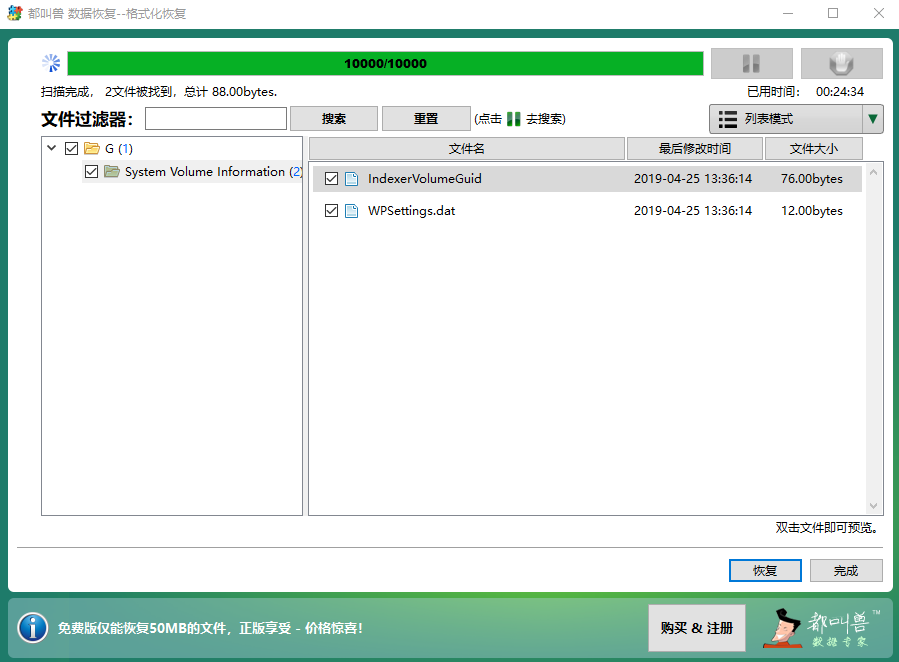Uncheck the WPSettings.dat file checkbox
The width and height of the screenshot is (899, 662).
331,211
